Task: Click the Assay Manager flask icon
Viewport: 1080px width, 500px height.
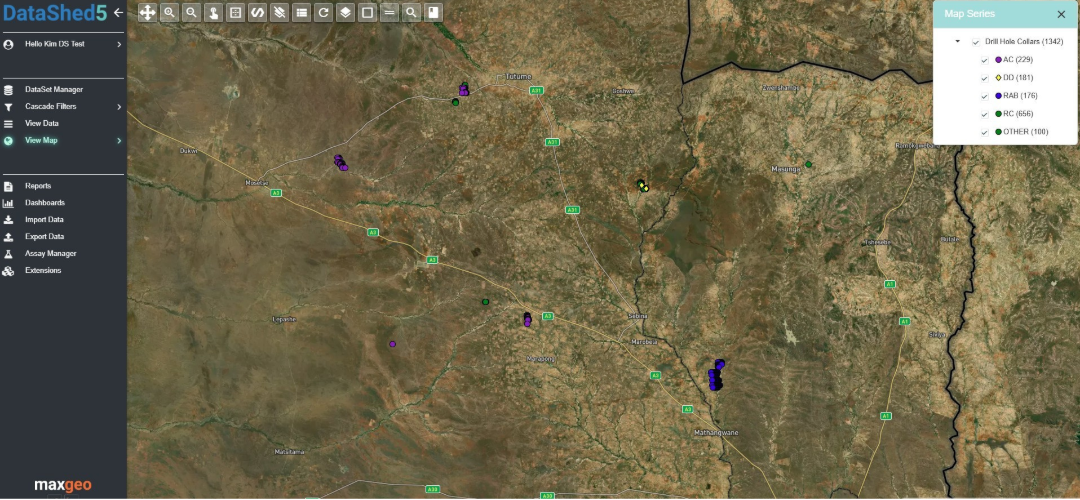Action: pyautogui.click(x=8, y=253)
